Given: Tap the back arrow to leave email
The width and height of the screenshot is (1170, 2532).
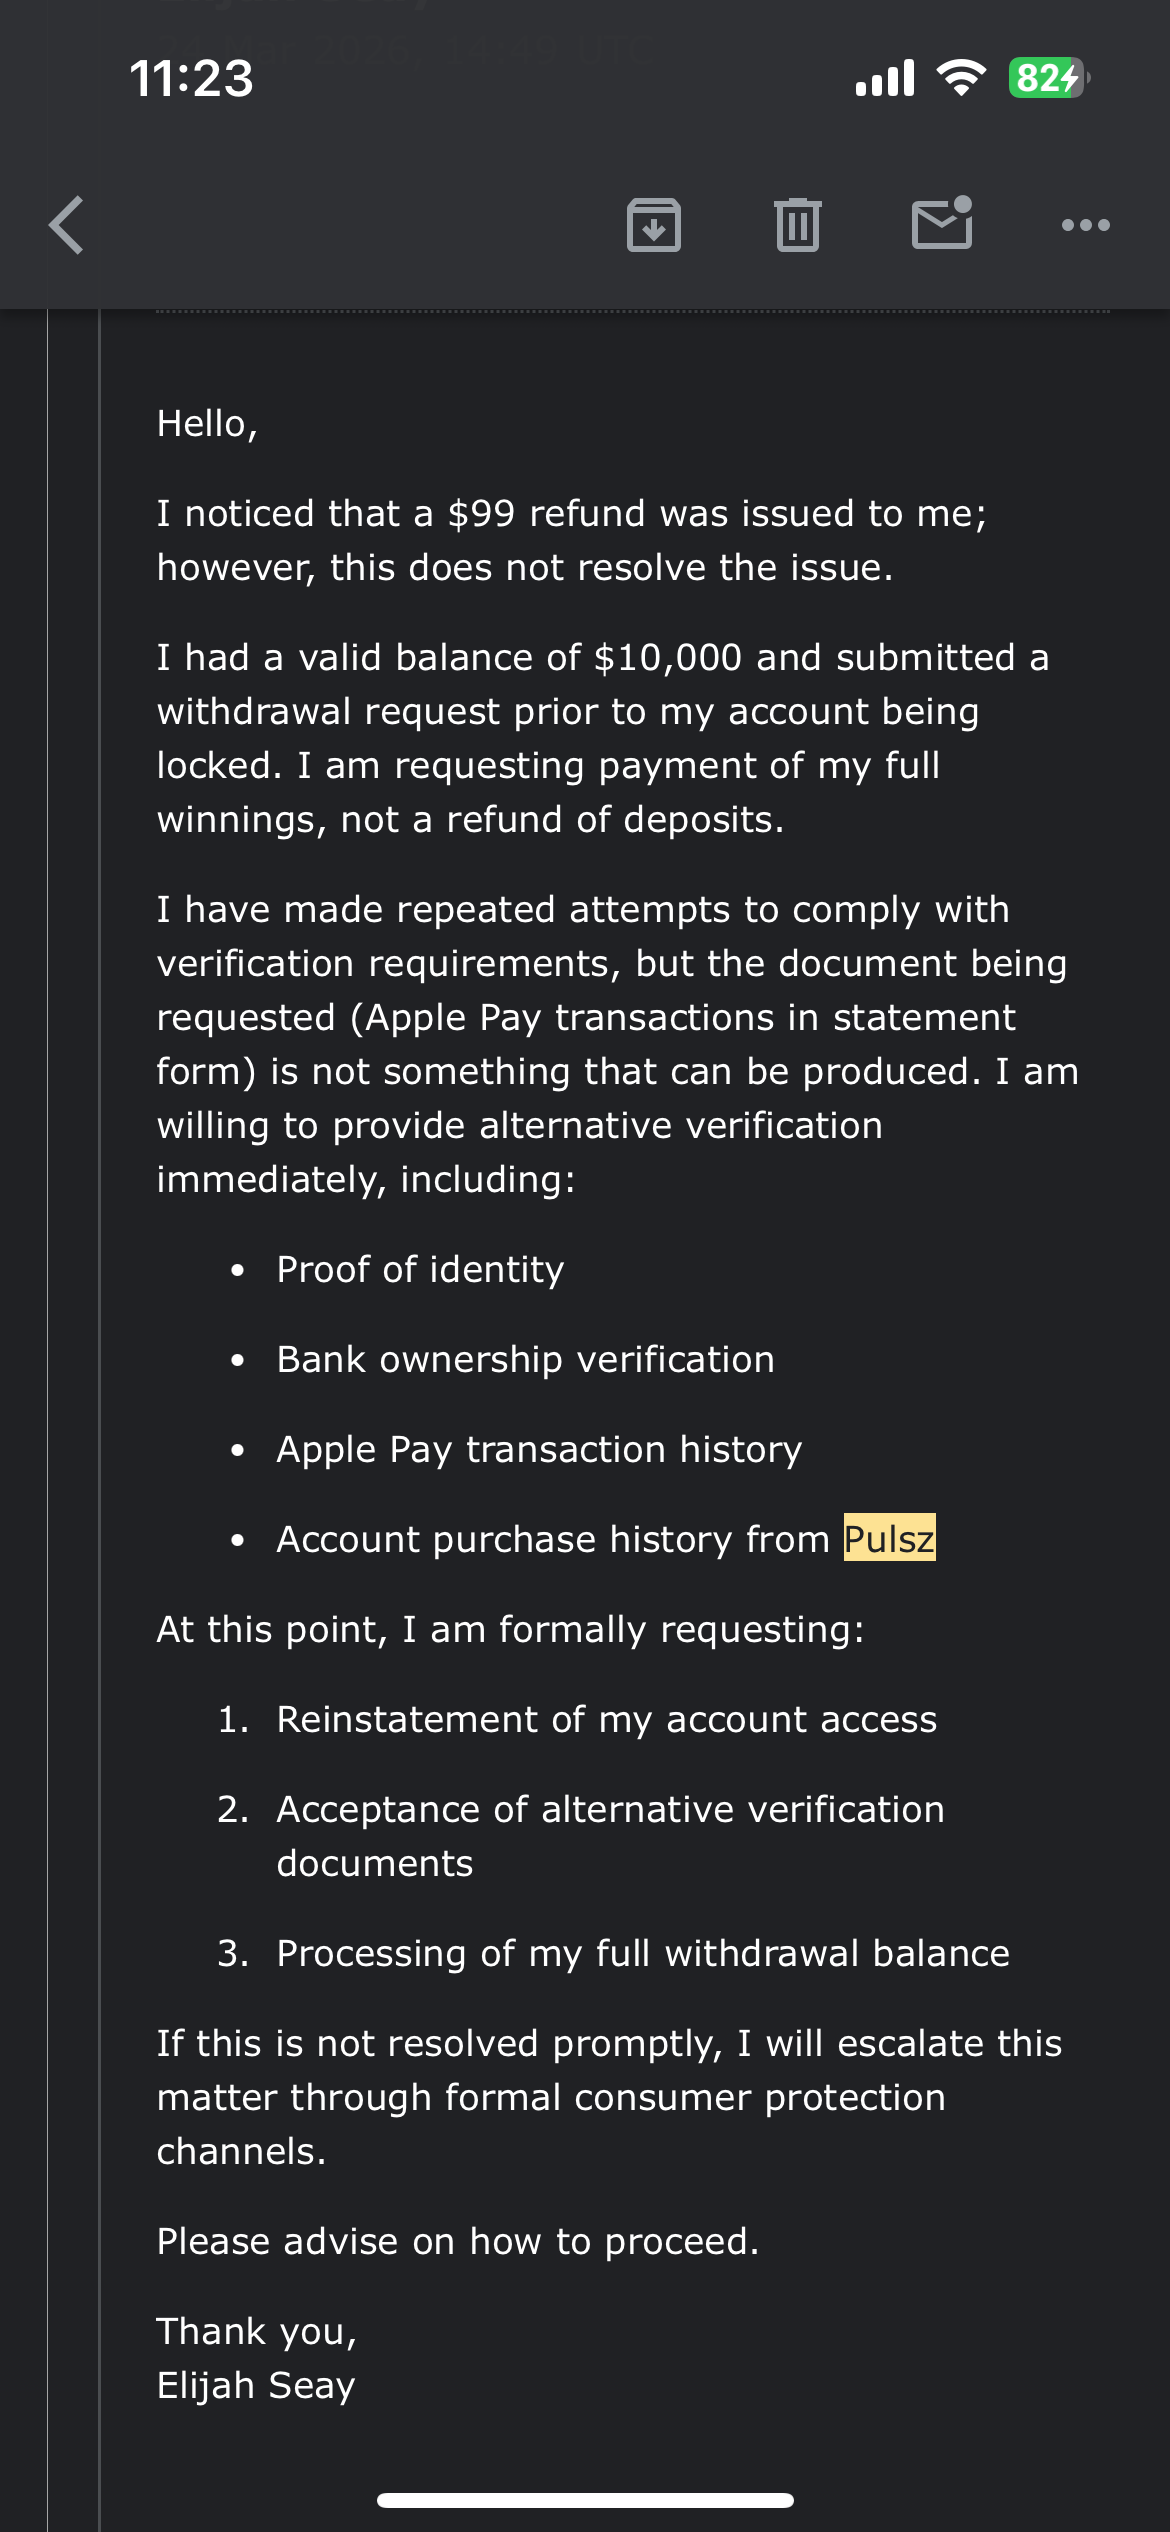Looking at the screenshot, I should tap(67, 225).
